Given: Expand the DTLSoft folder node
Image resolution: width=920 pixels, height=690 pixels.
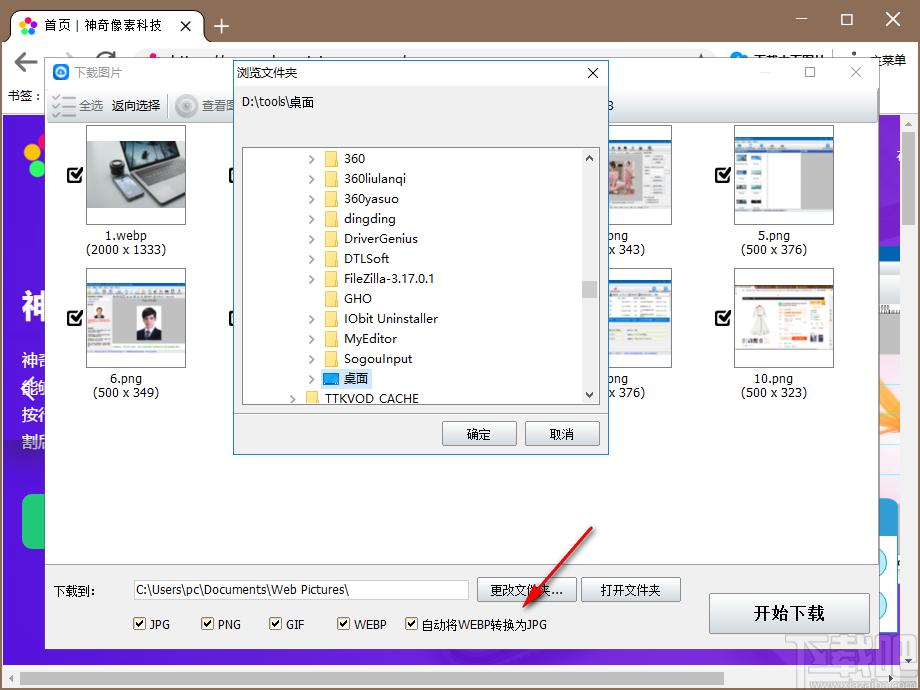Looking at the screenshot, I should [312, 259].
